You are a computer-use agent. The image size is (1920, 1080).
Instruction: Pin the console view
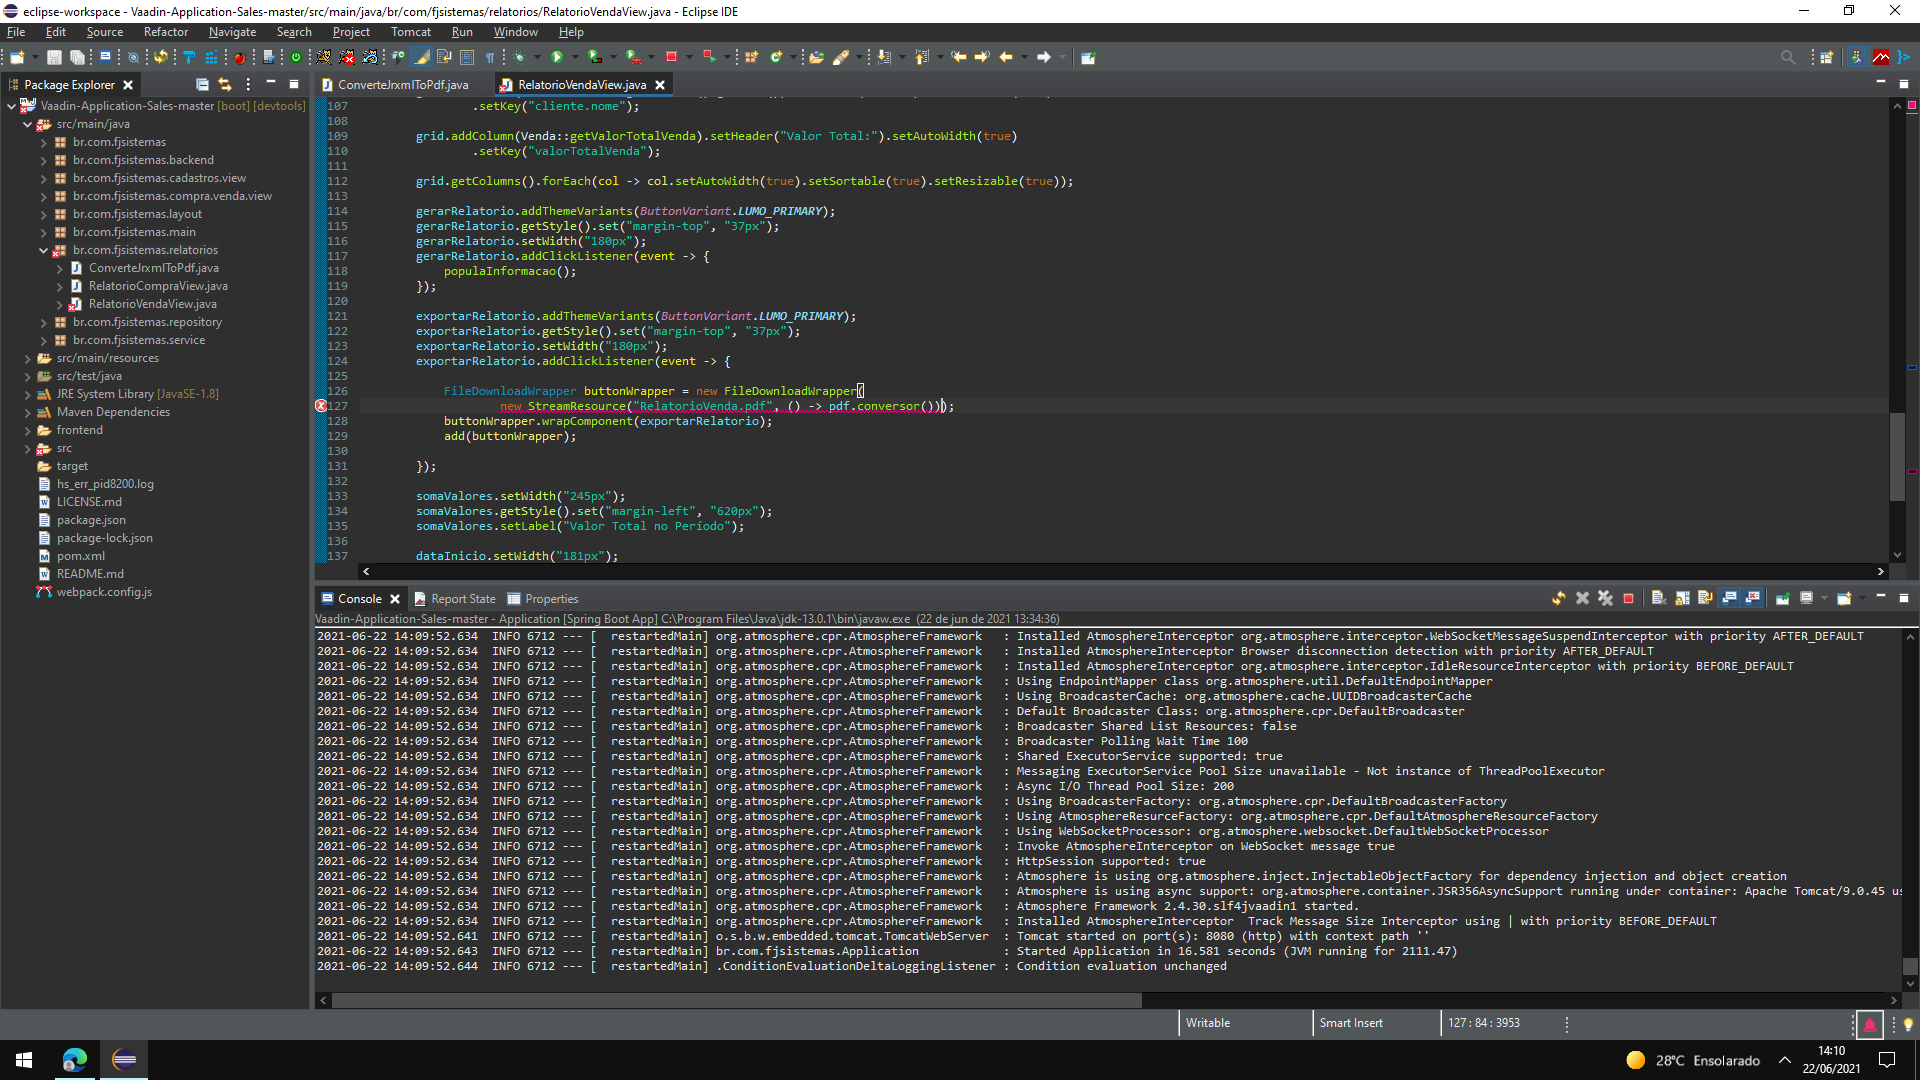(1782, 598)
